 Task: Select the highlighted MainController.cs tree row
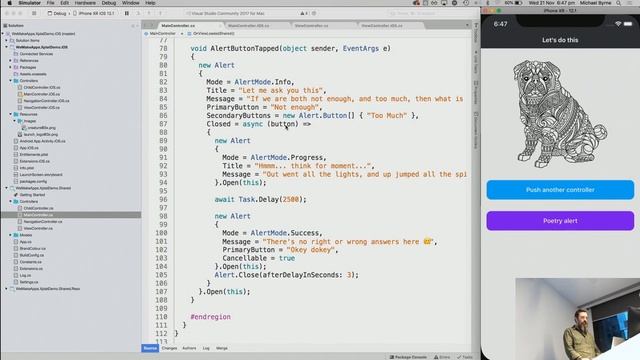pyautogui.click(x=71, y=215)
